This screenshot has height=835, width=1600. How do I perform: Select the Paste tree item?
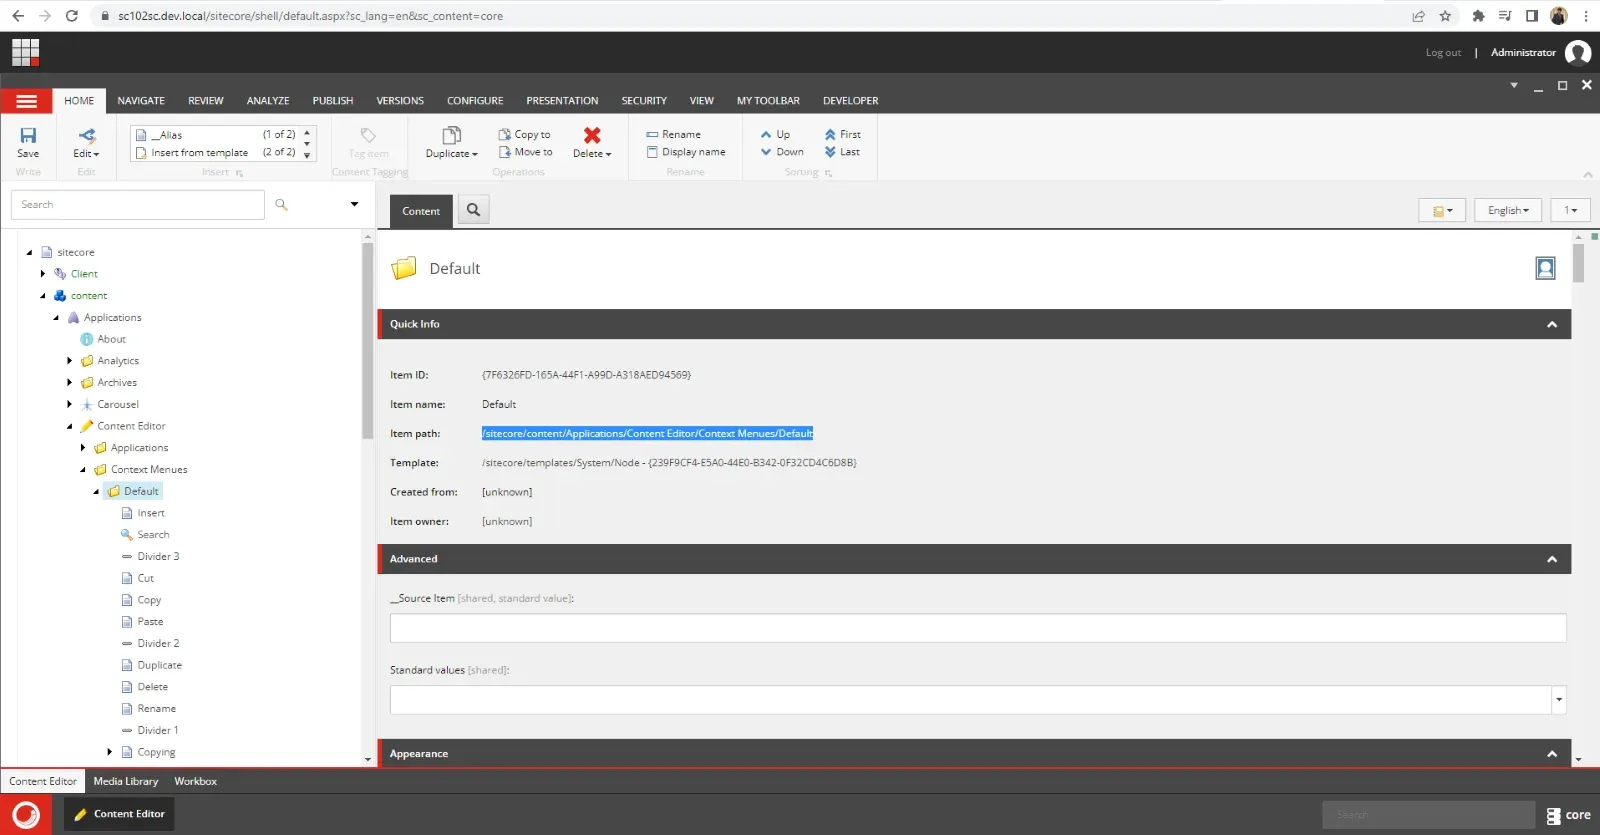[x=142, y=622]
